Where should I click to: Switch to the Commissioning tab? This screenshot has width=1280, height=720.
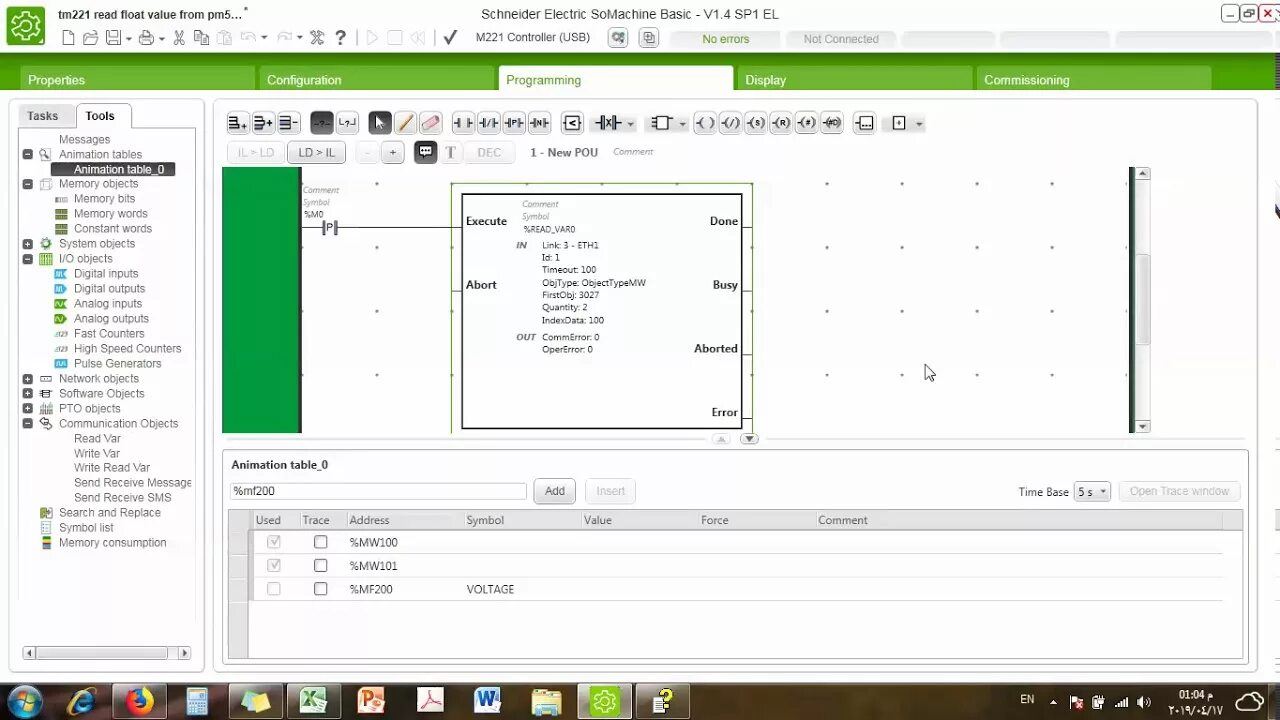[1094, 79]
